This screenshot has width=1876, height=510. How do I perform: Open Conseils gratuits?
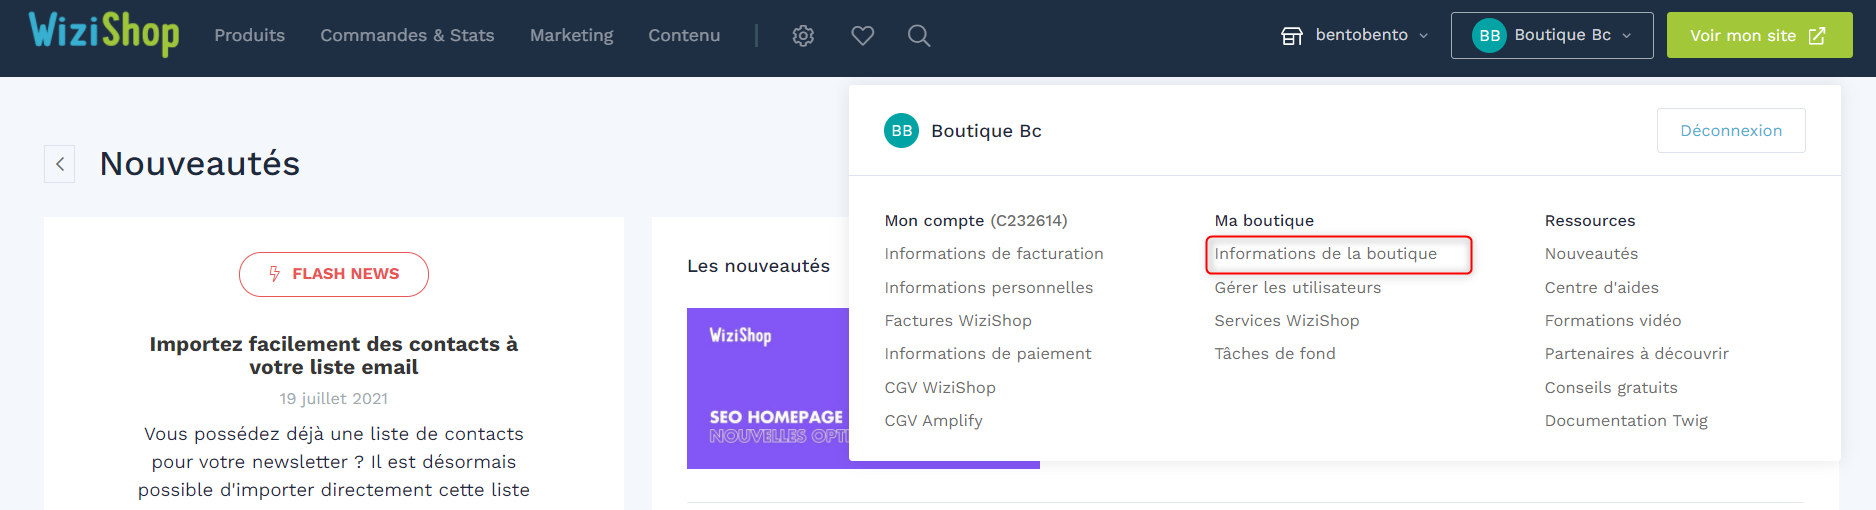tap(1611, 388)
